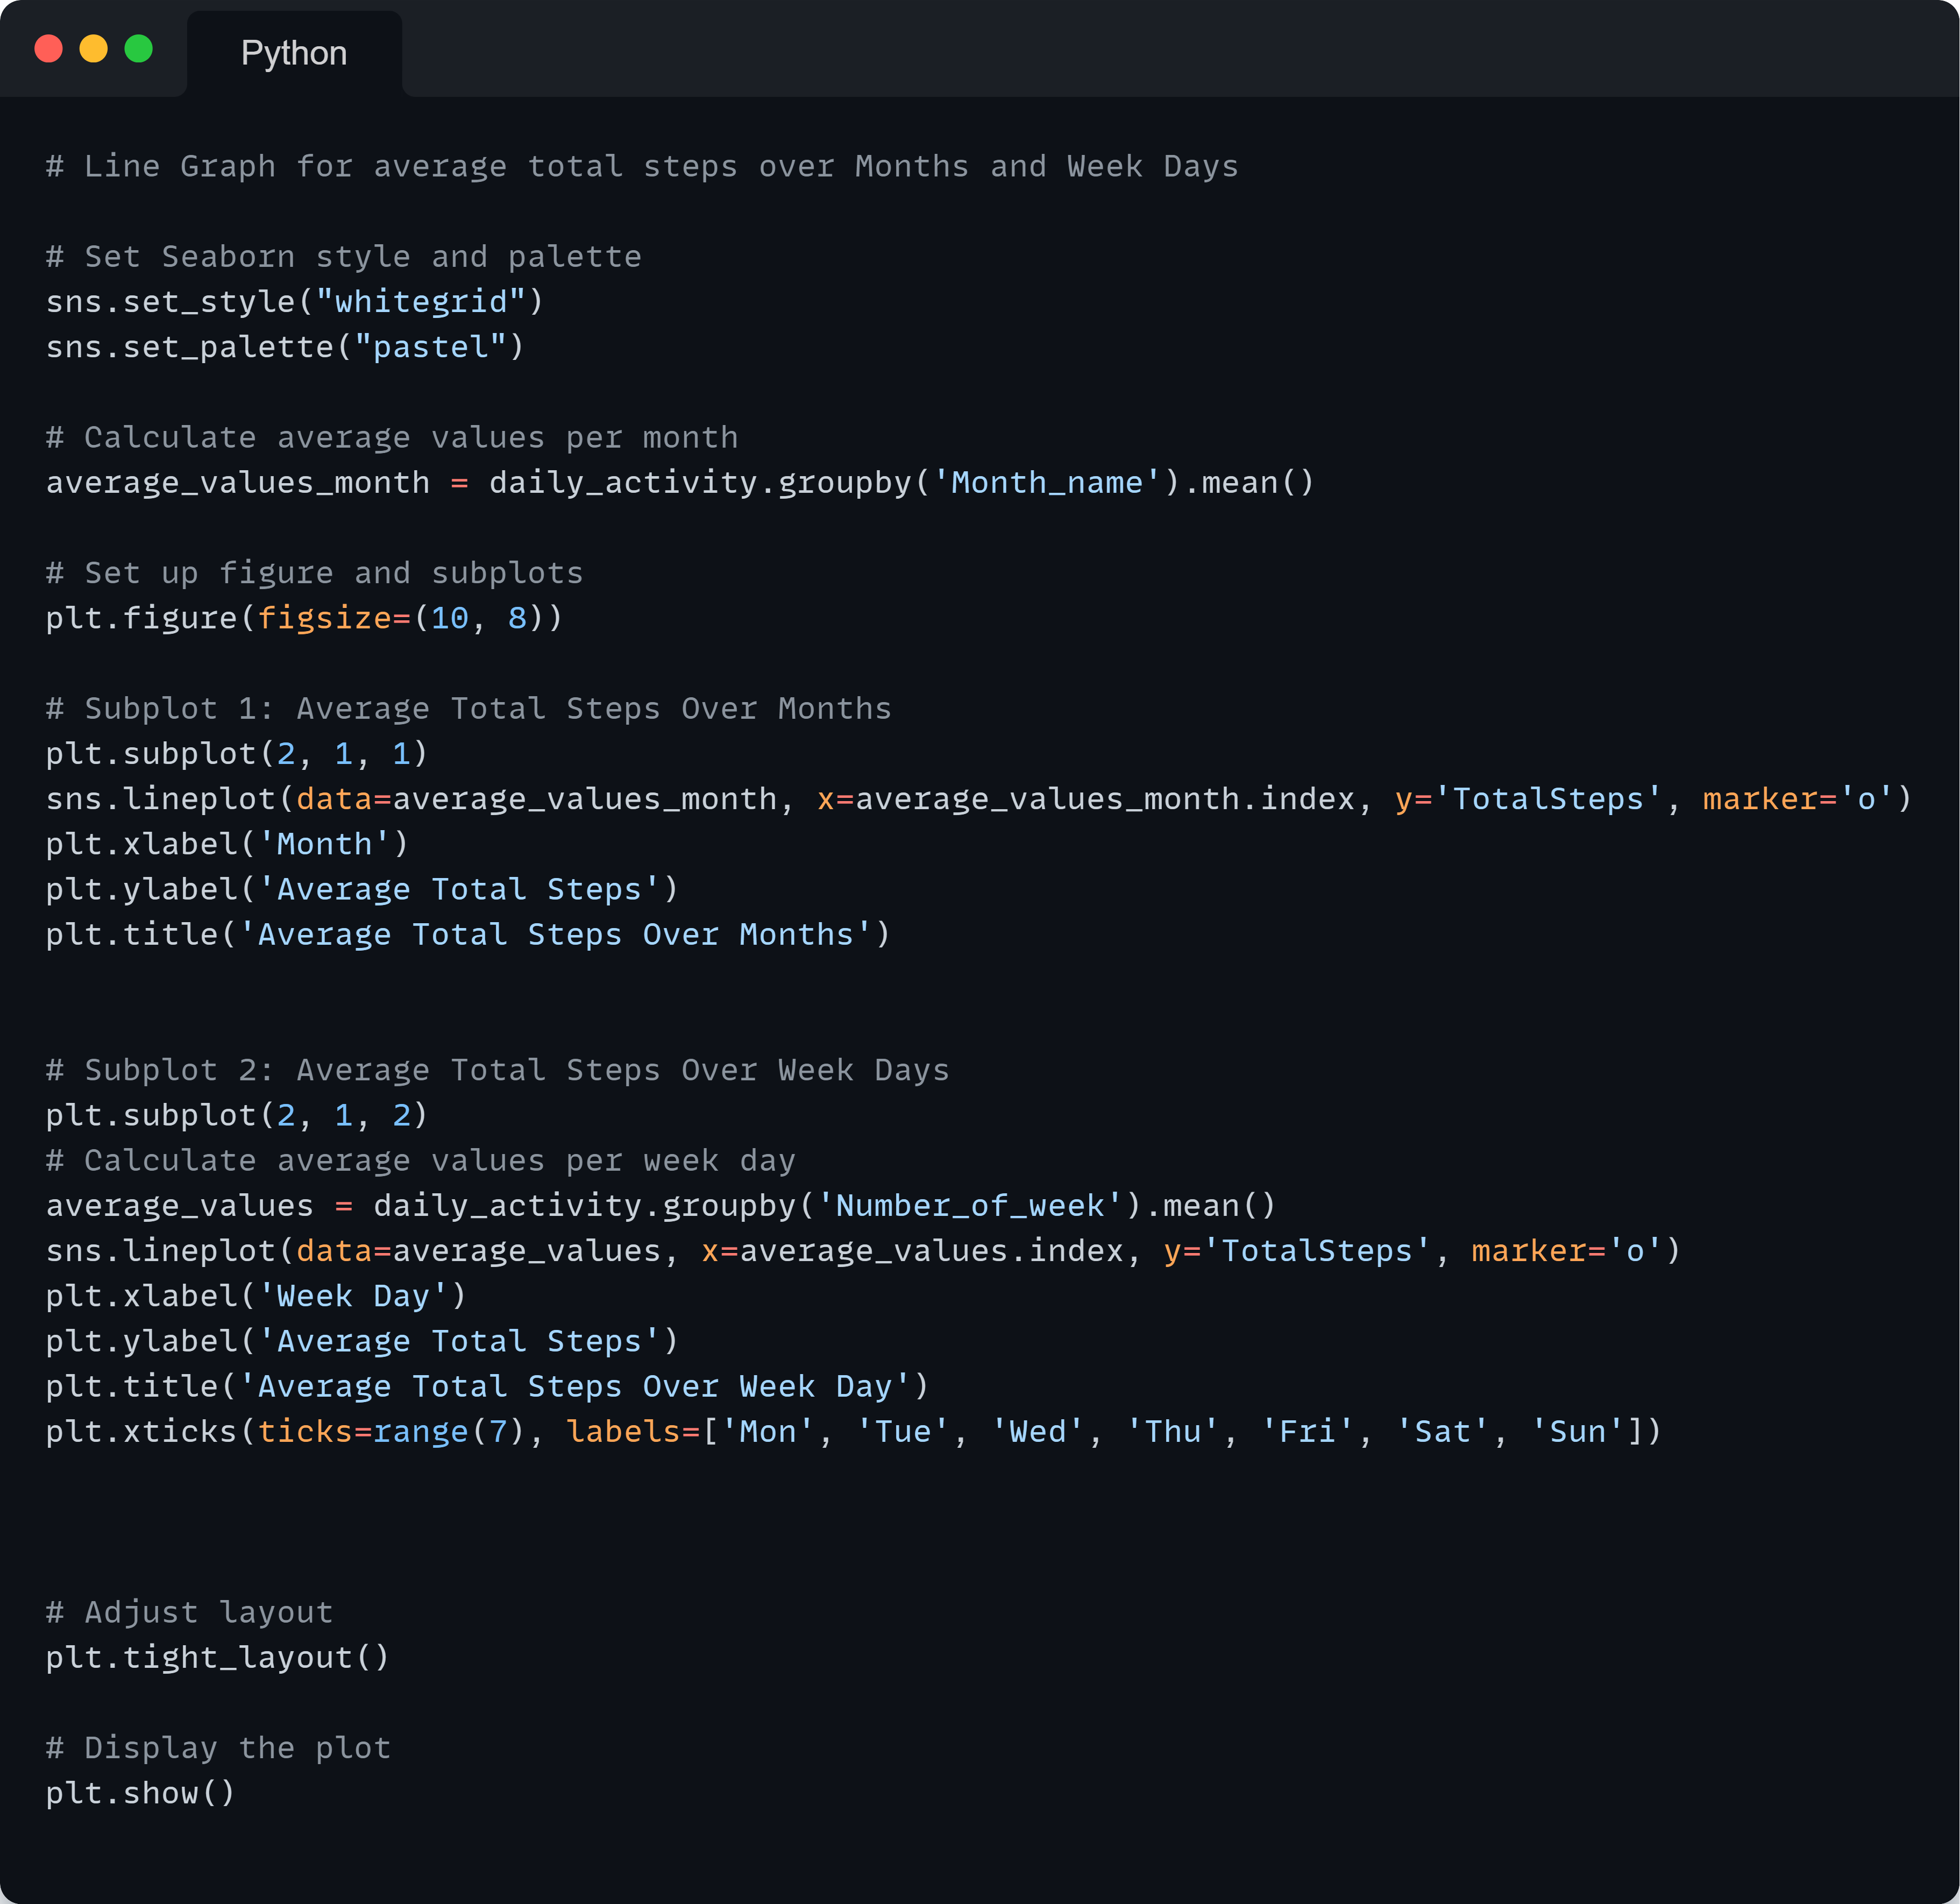Click the green maximize window dot
This screenshot has width=1960, height=1904.
tap(139, 49)
